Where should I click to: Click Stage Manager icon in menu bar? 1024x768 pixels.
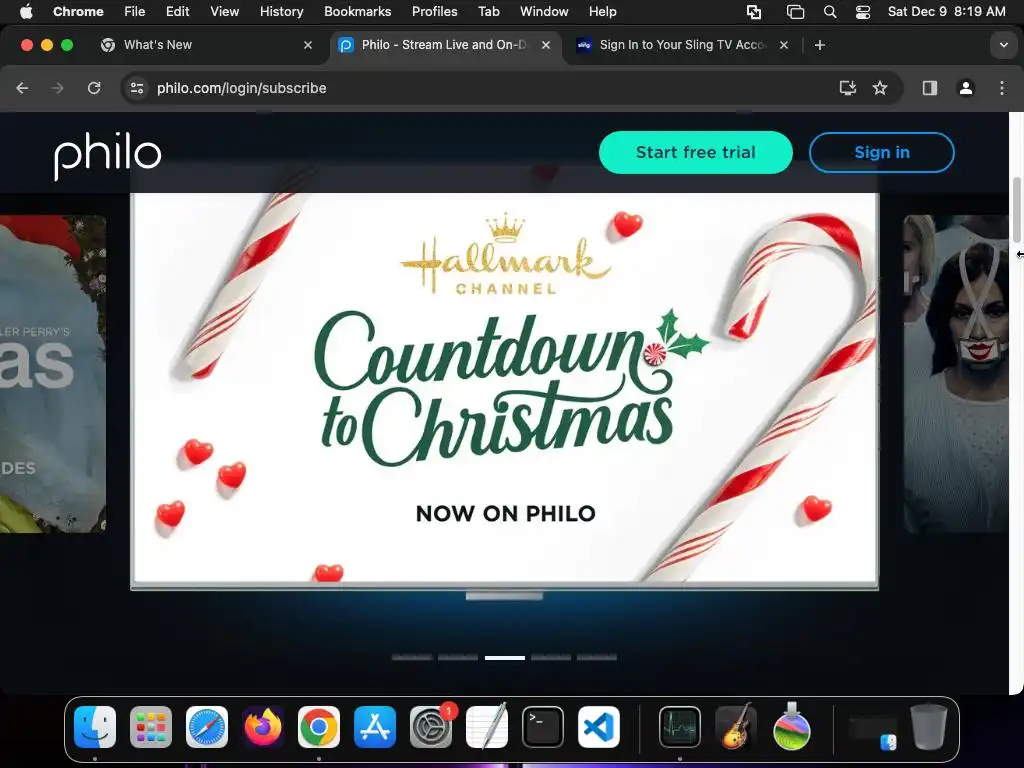coord(795,12)
